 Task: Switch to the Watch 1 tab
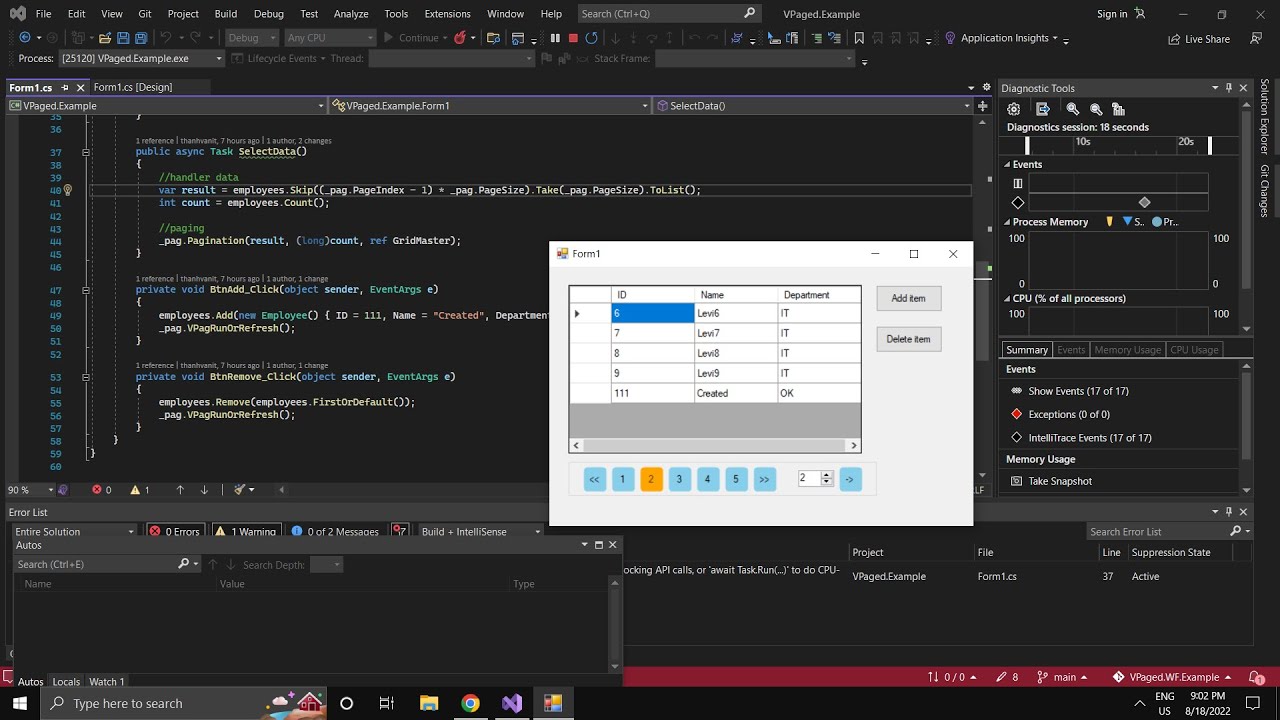[x=107, y=682]
